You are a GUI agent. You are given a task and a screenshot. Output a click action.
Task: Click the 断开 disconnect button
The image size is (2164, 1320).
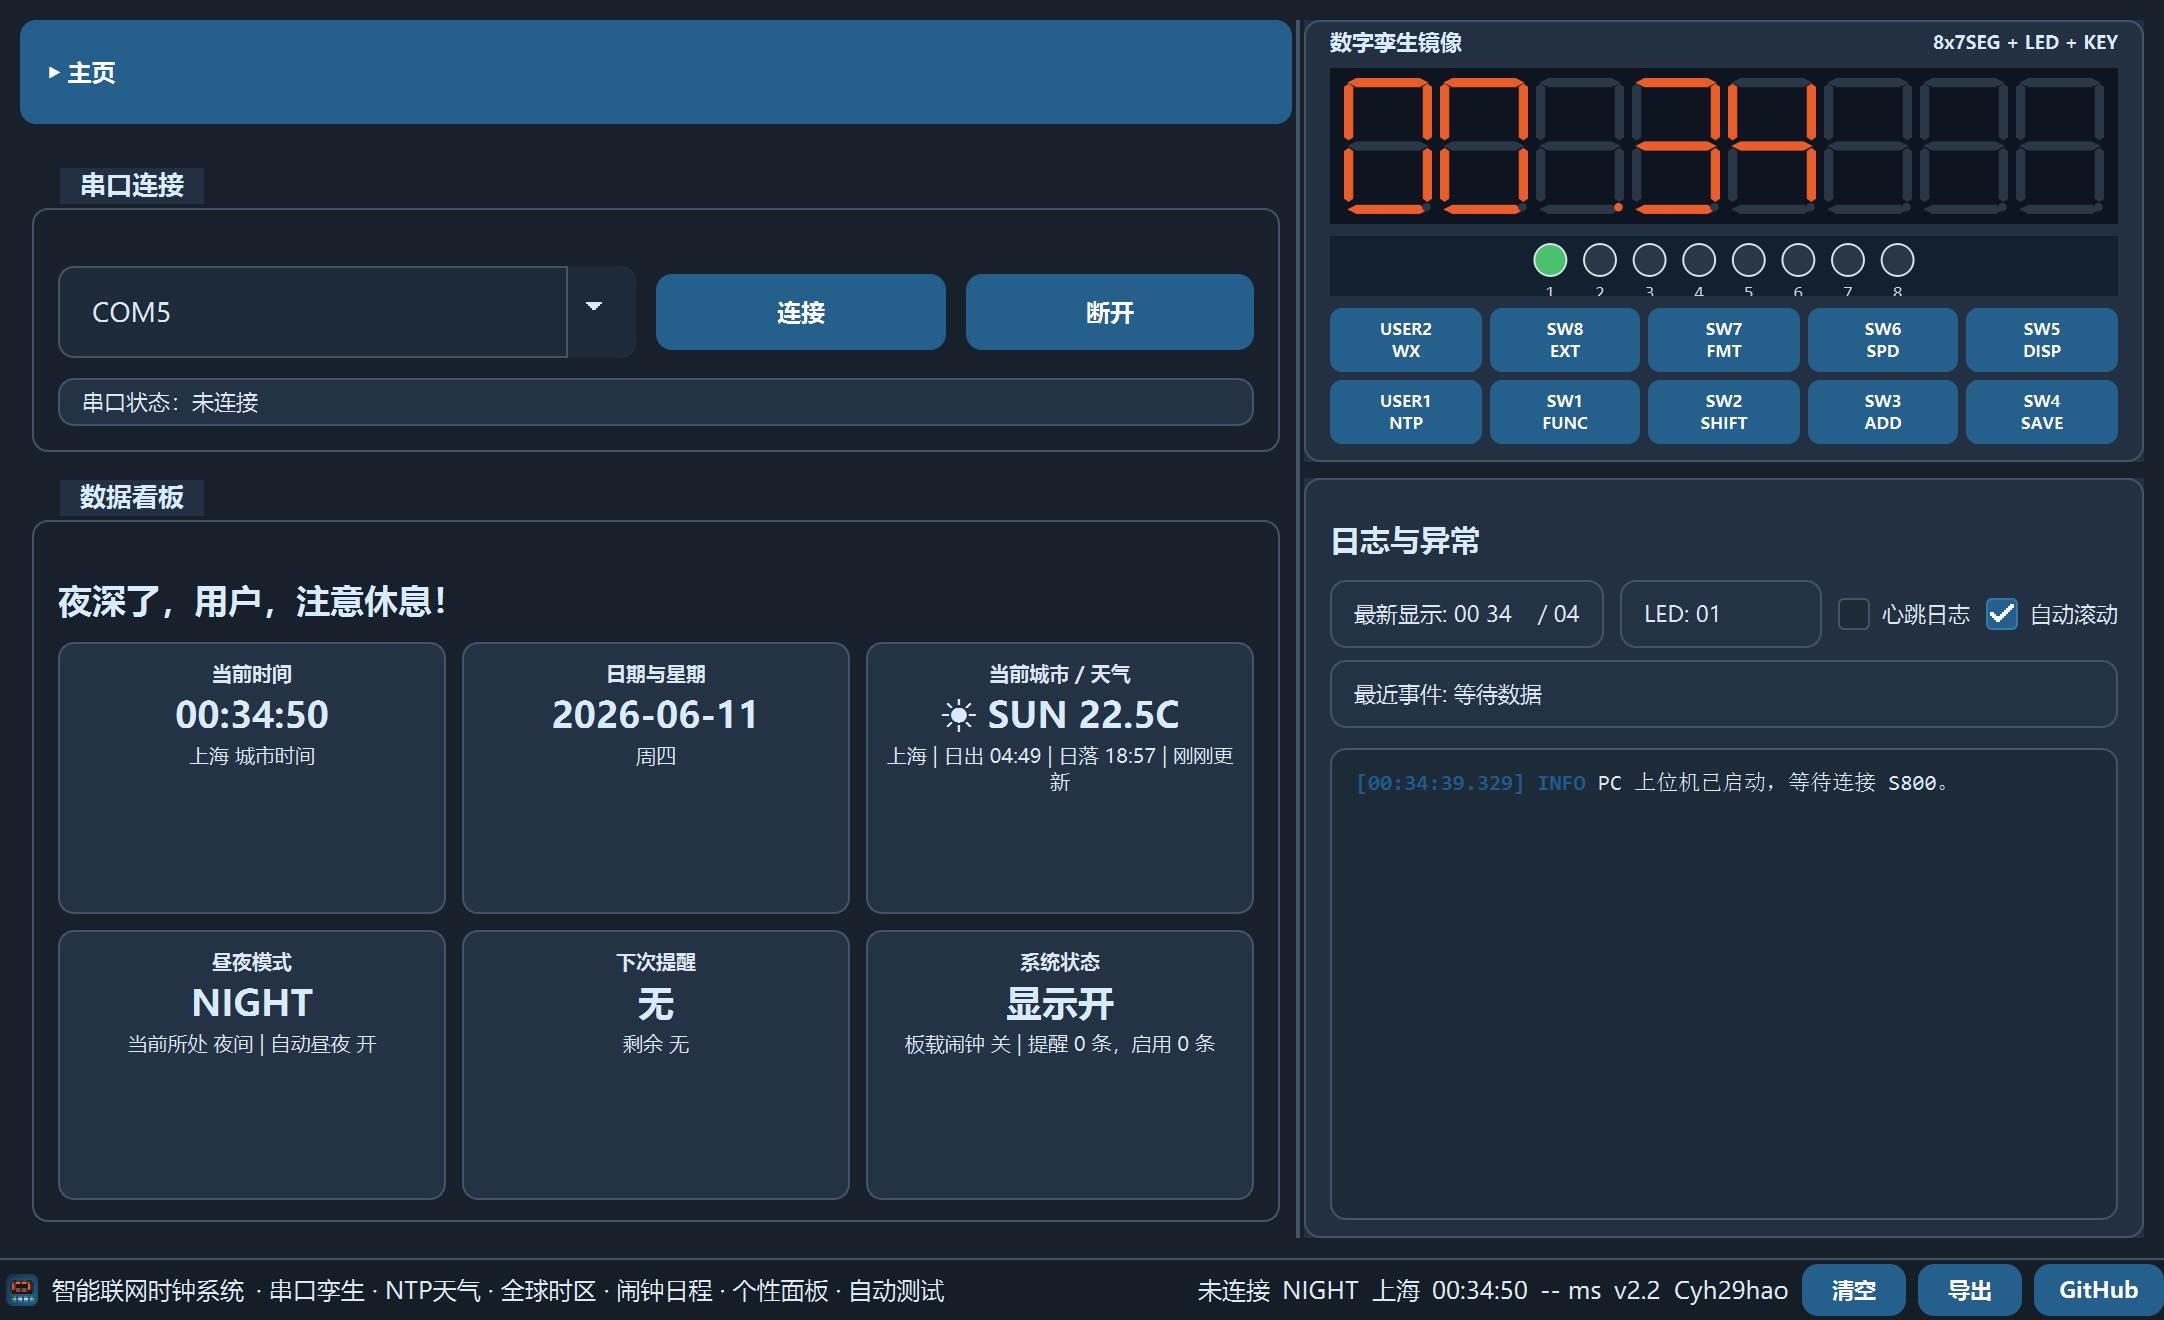point(1109,312)
